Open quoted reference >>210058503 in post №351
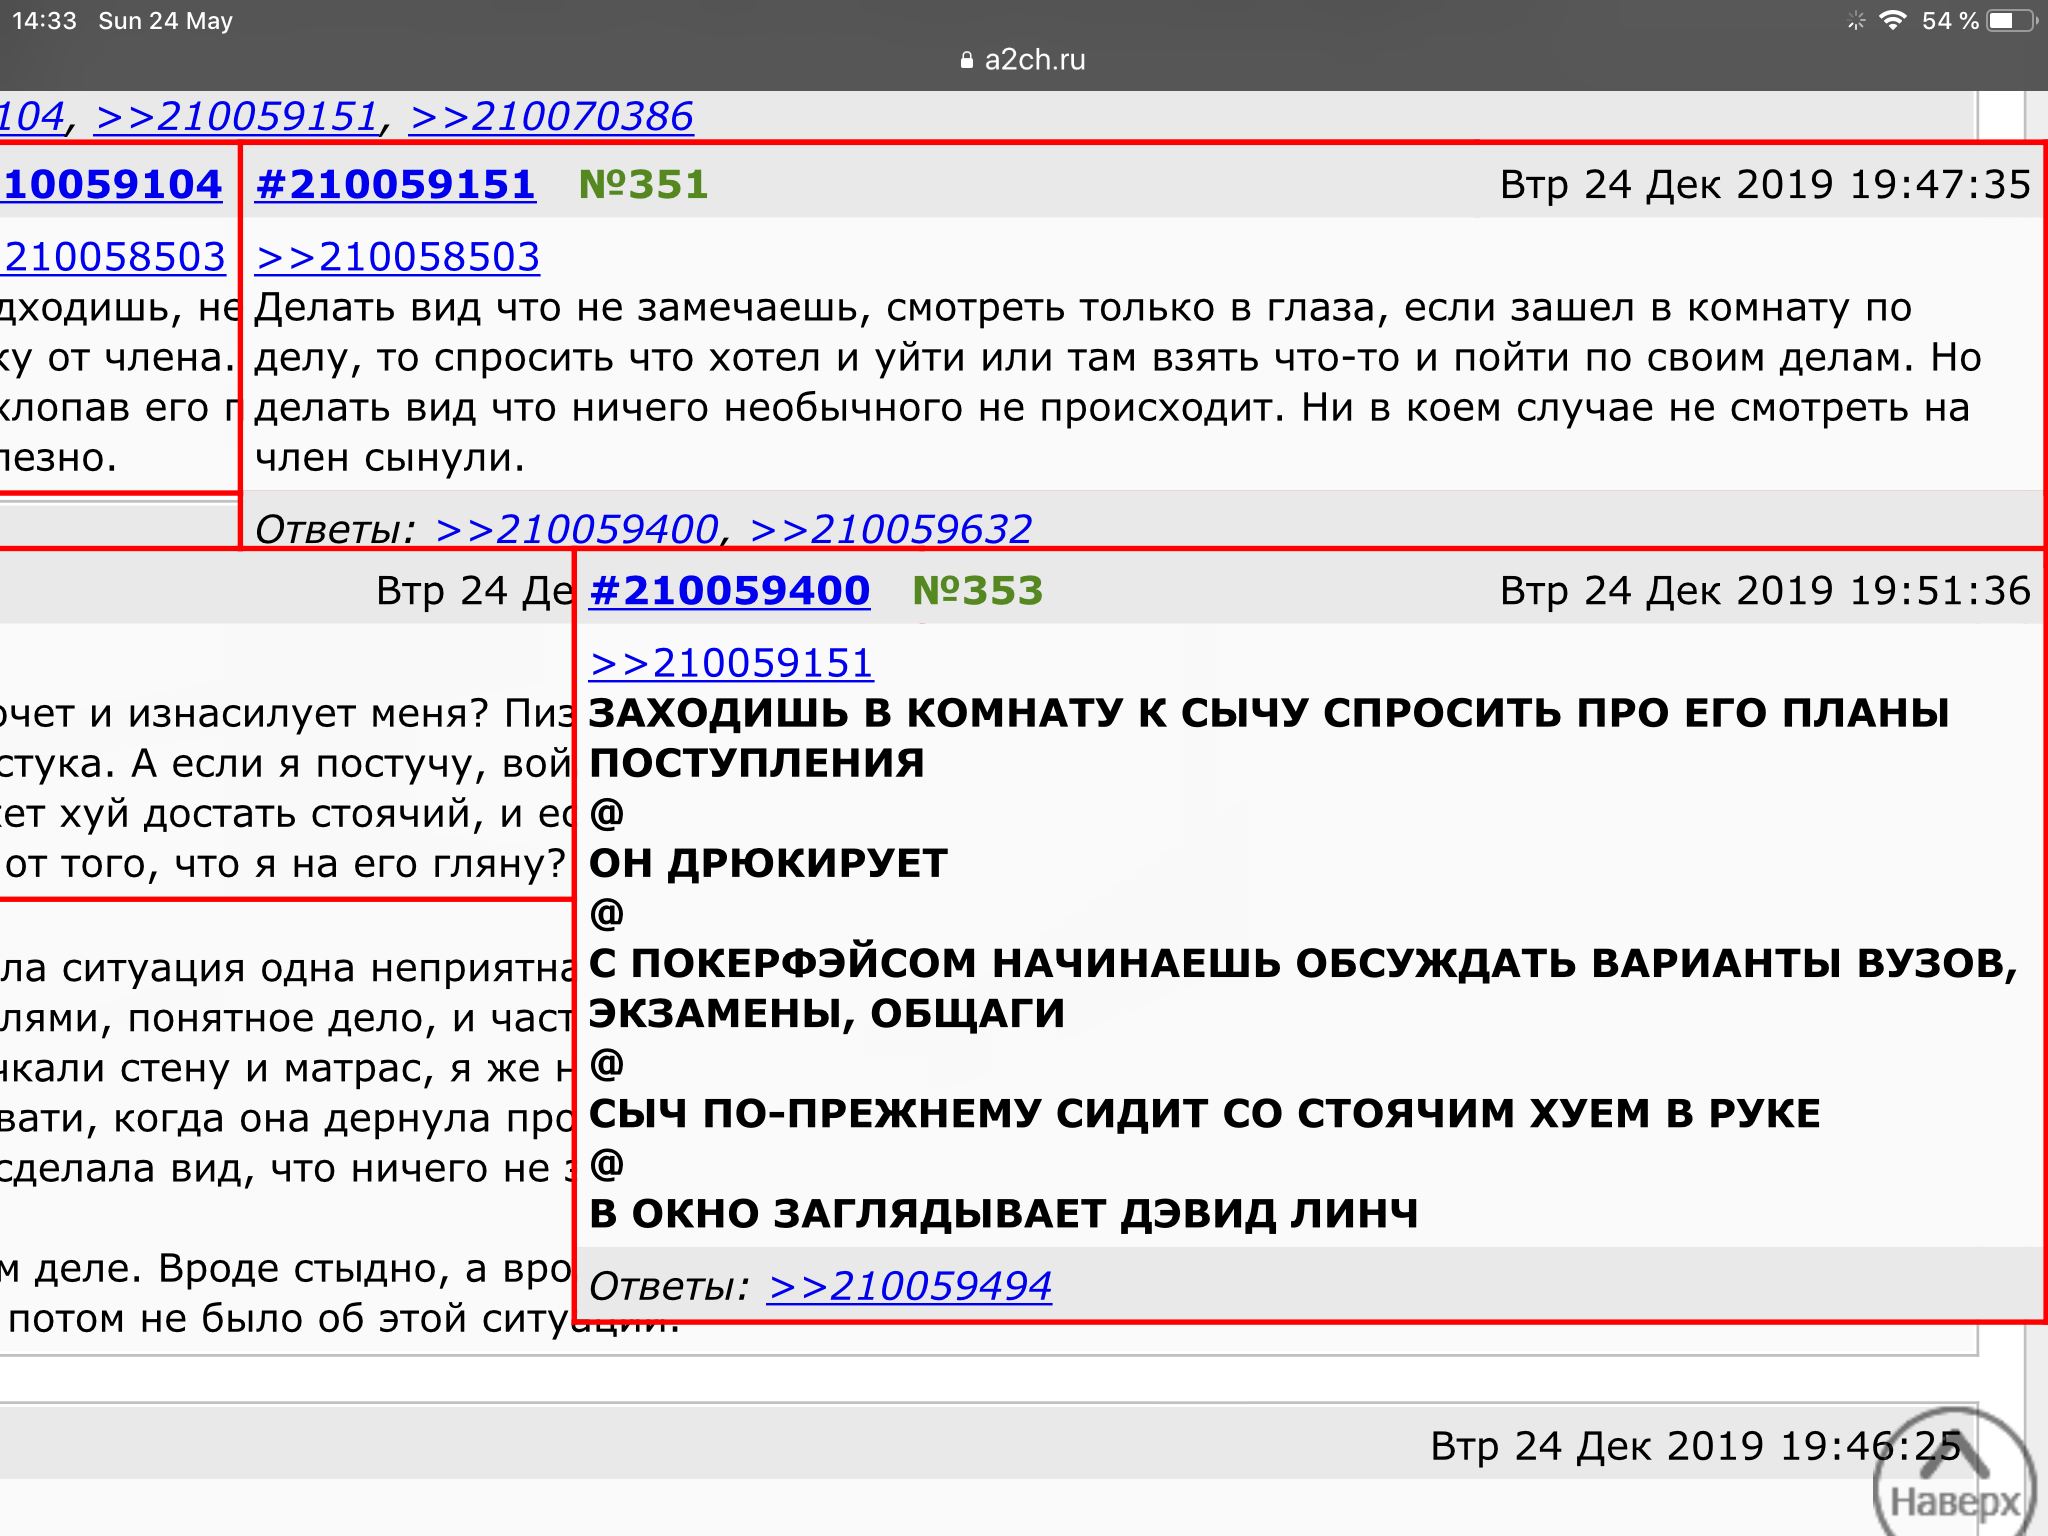Screen dimensions: 2048x1536 [398, 257]
